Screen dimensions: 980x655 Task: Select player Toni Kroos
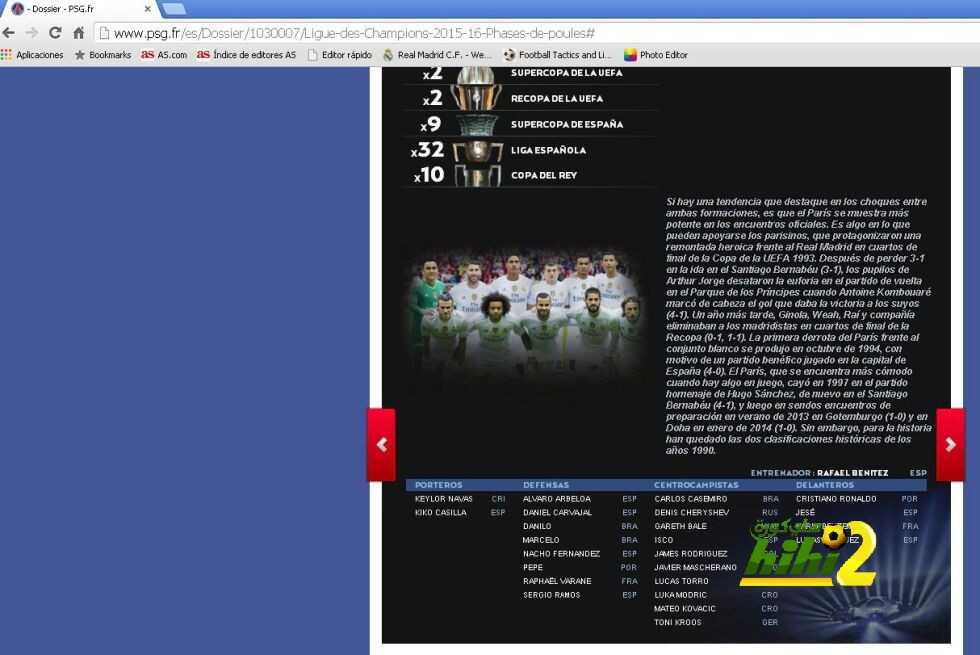point(678,622)
